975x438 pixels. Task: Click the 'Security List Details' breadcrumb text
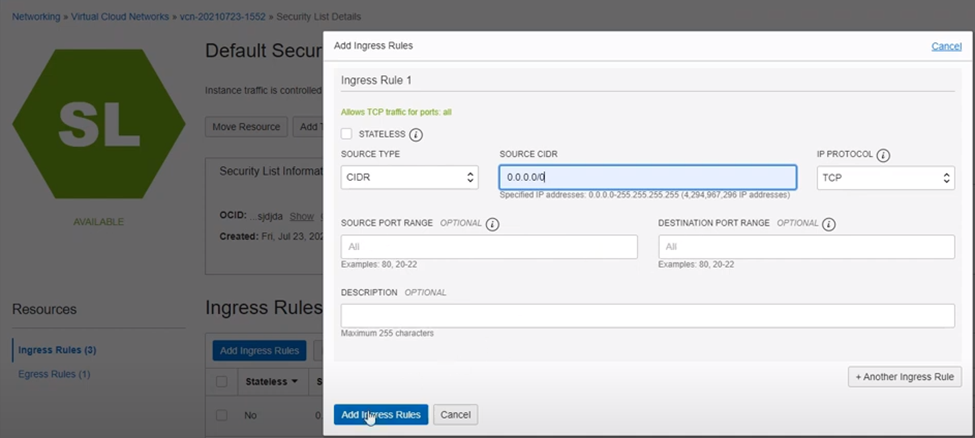pos(318,17)
